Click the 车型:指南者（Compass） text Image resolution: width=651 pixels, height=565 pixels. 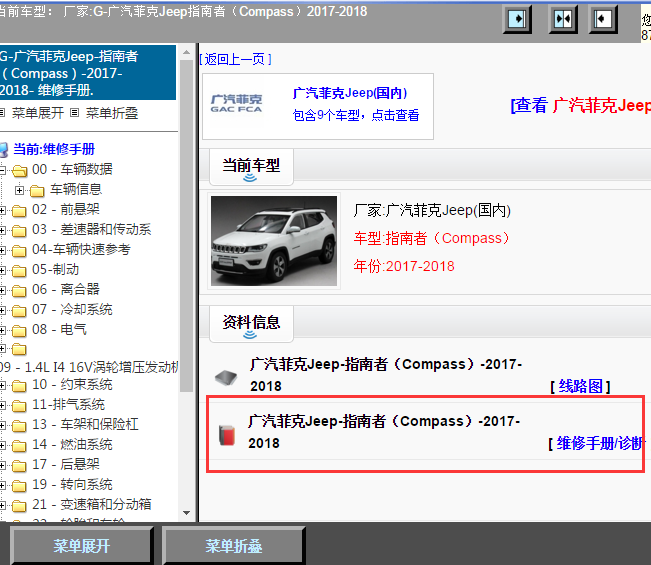tap(432, 238)
